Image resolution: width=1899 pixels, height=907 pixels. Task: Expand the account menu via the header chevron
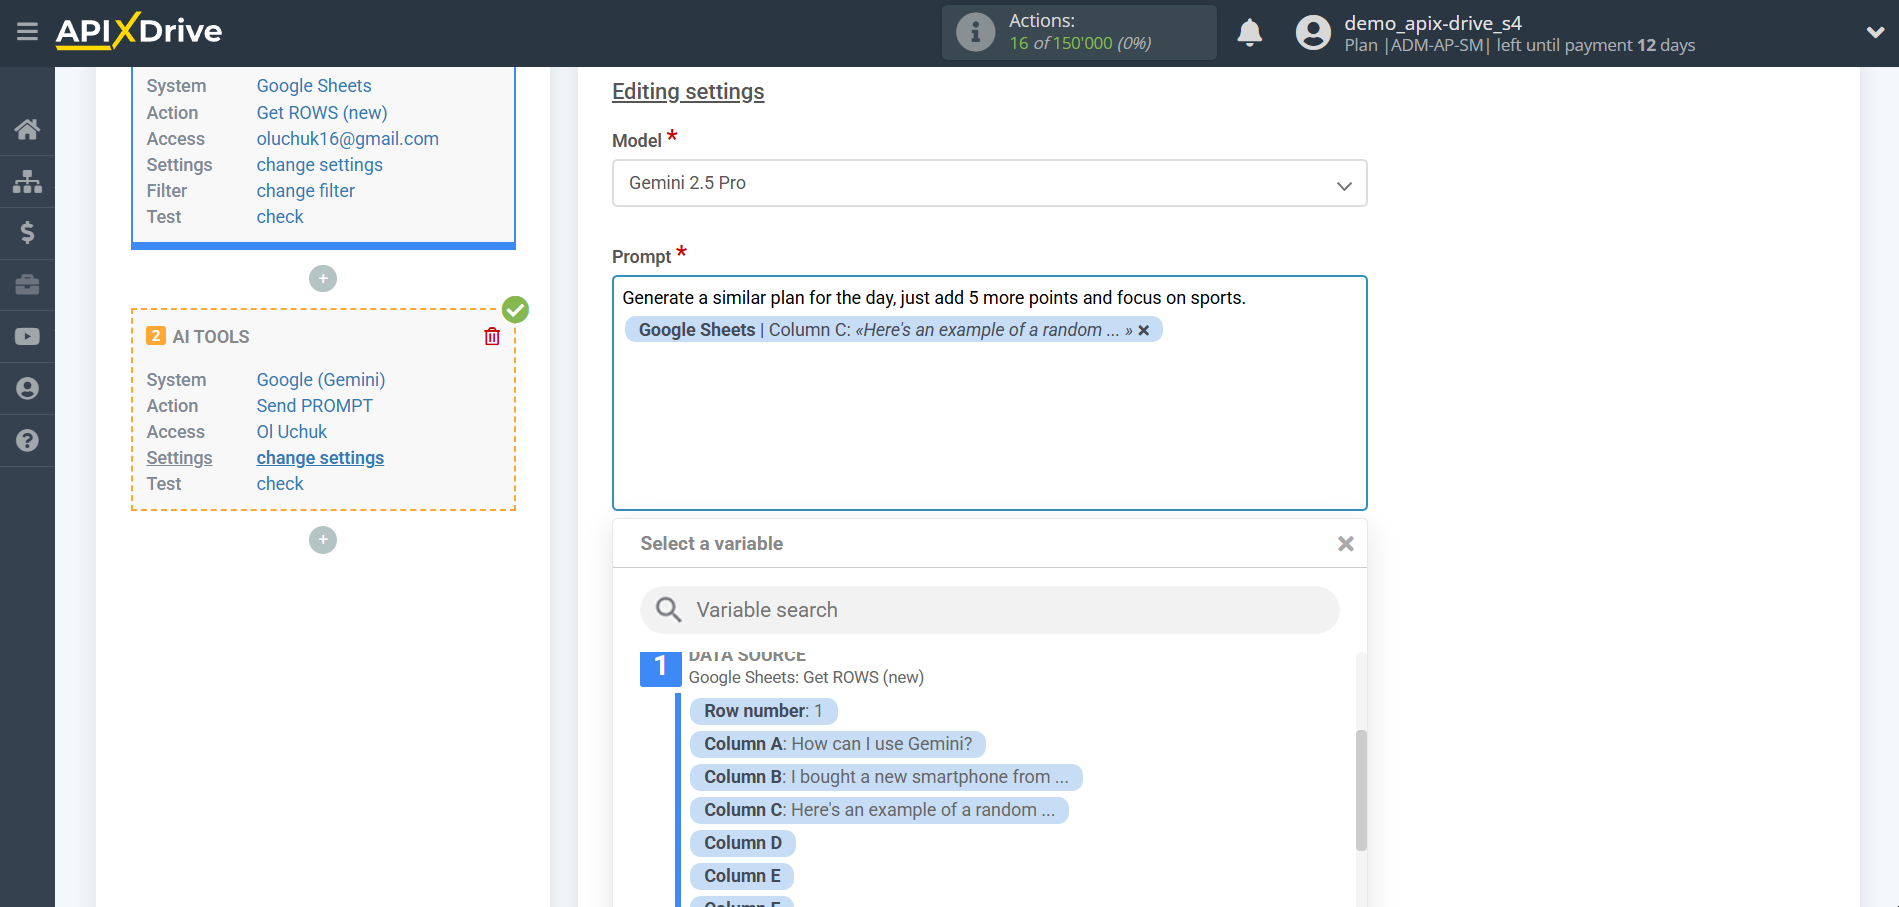(x=1875, y=31)
